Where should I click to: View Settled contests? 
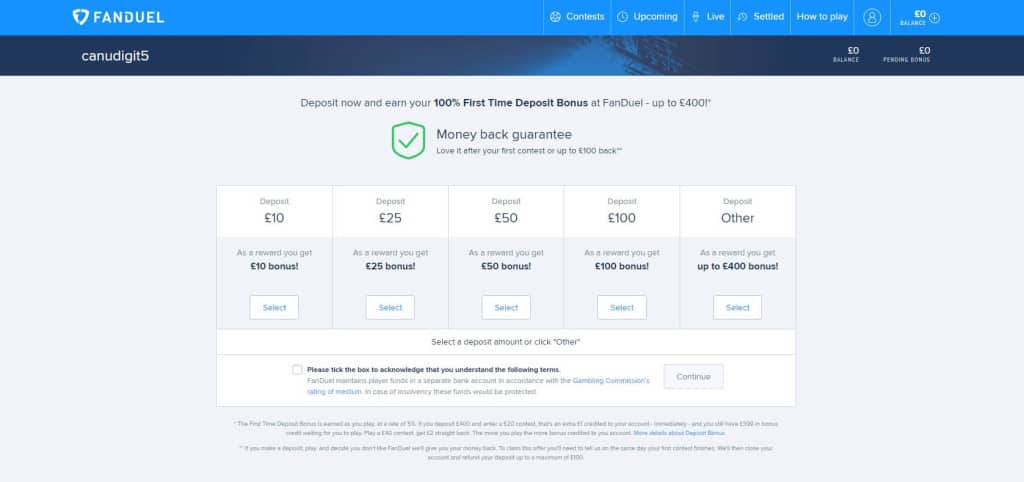[761, 17]
